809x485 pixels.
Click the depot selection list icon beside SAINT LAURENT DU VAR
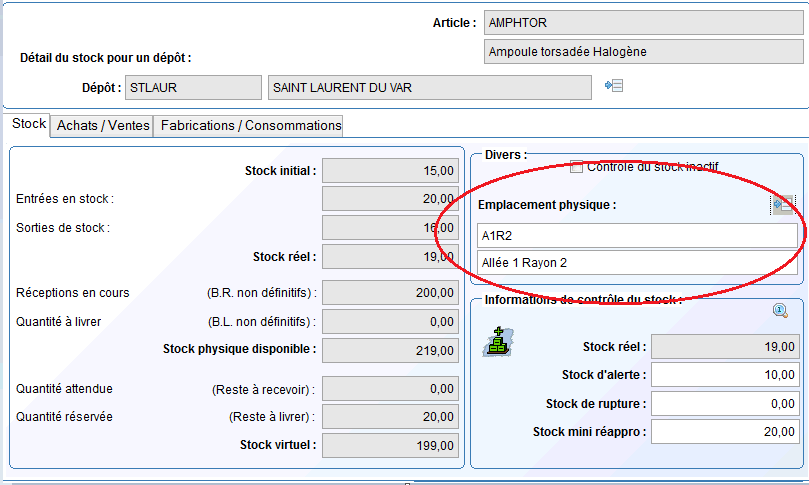coord(614,87)
